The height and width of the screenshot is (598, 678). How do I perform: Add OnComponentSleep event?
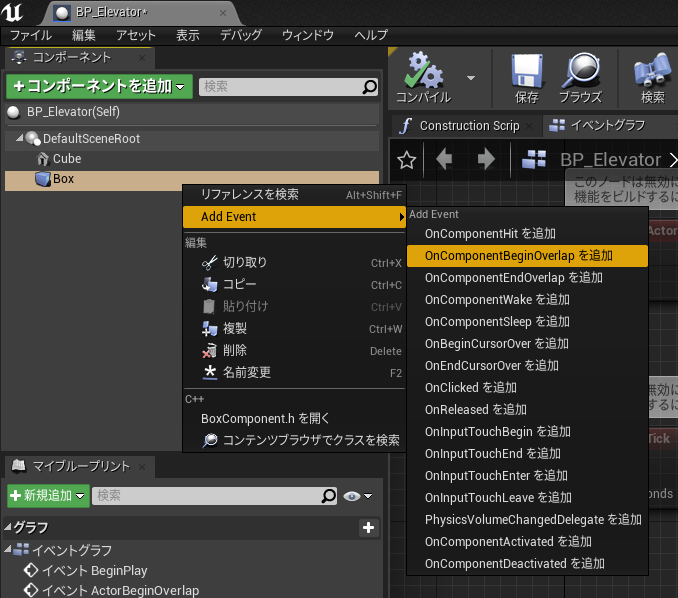pyautogui.click(x=528, y=322)
